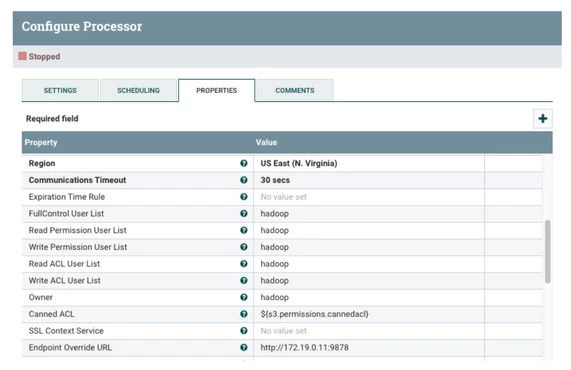Select the Properties tab
Image resolution: width=571 pixels, height=370 pixels.
tap(217, 90)
